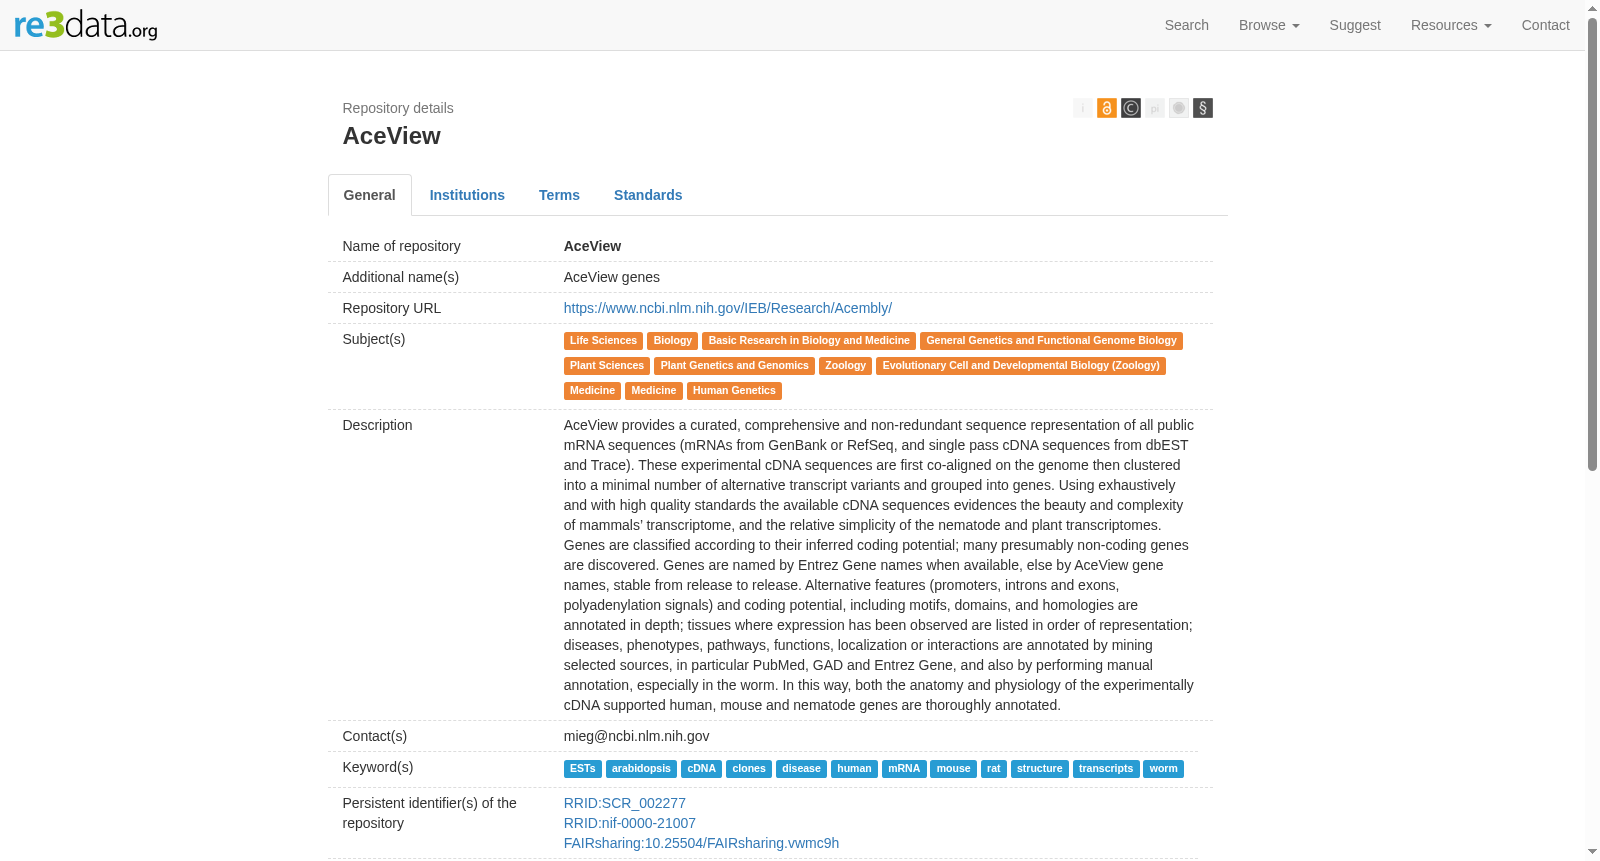Click the Plant Sciences subject tag
Viewport: 1600px width, 861px height.
[x=607, y=366]
